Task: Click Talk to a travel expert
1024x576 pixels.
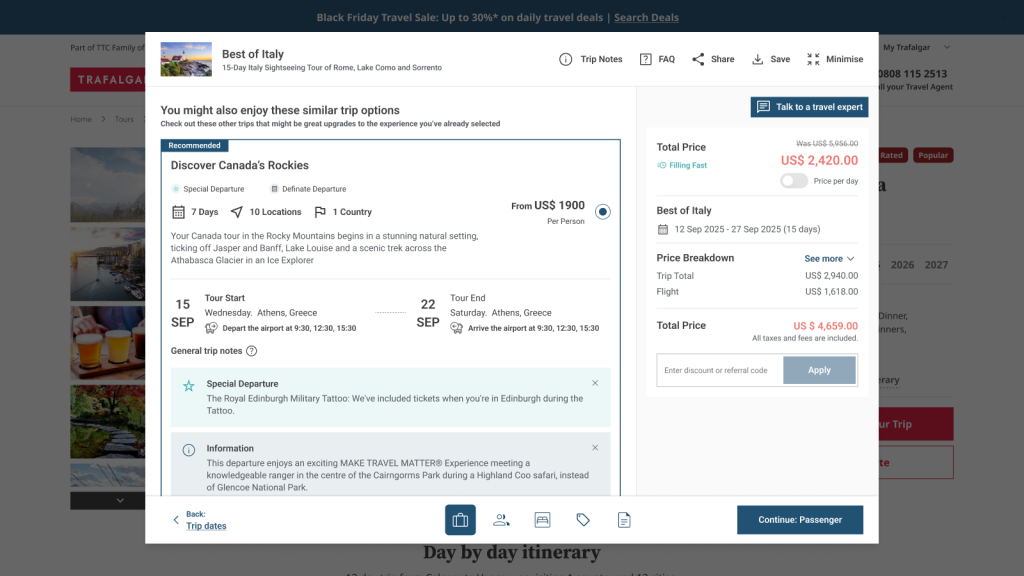Action: coord(809,107)
